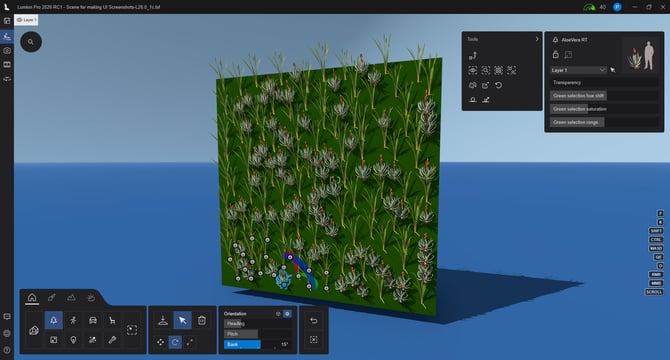Click the first icon in the Tools panel's bottom row
670x360 pixels.
[x=473, y=100]
